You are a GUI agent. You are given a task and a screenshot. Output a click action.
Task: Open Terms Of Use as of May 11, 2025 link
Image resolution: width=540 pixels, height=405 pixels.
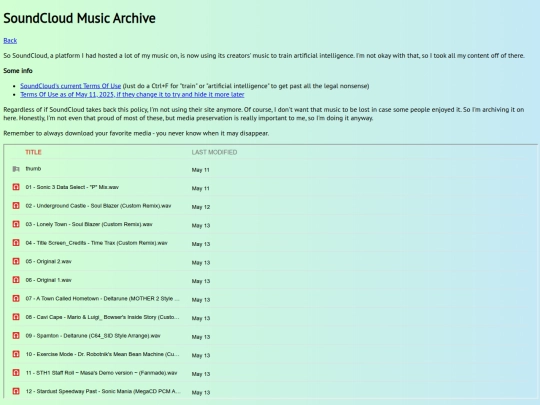[x=132, y=94]
